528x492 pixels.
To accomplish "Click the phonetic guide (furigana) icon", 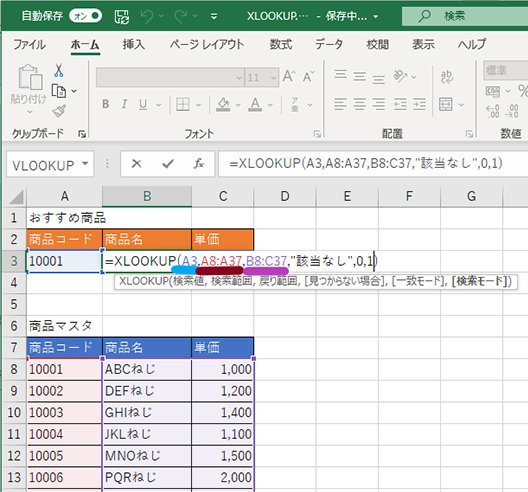I will coord(295,104).
